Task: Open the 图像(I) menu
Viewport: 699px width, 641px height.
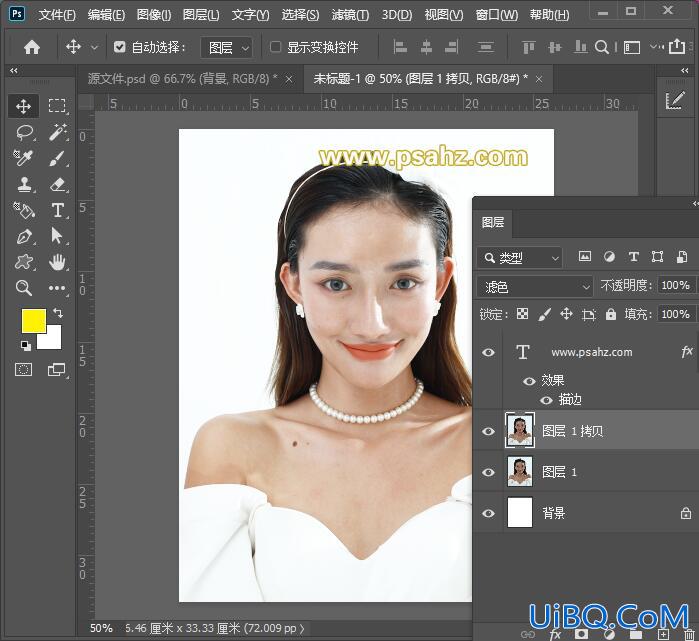Action: coord(154,15)
